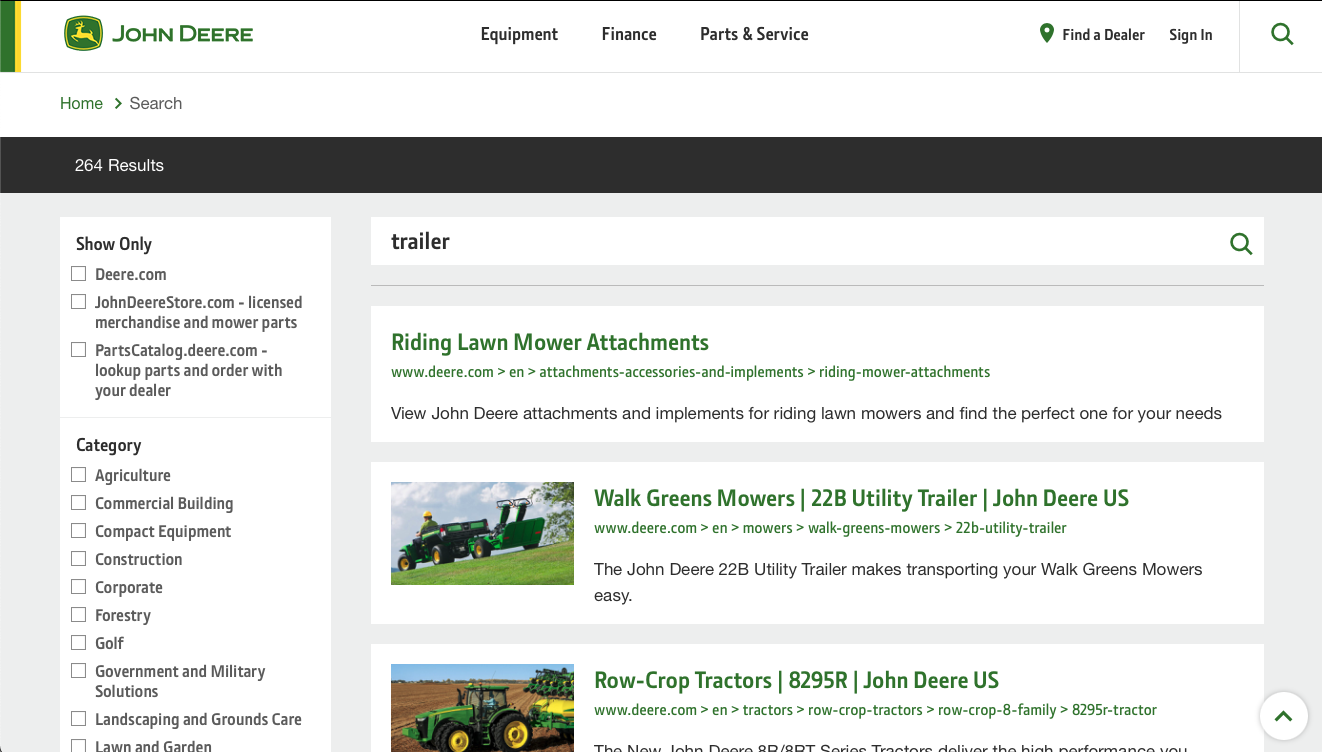Enable the Agriculture category checkbox
1322x752 pixels.
(79, 475)
